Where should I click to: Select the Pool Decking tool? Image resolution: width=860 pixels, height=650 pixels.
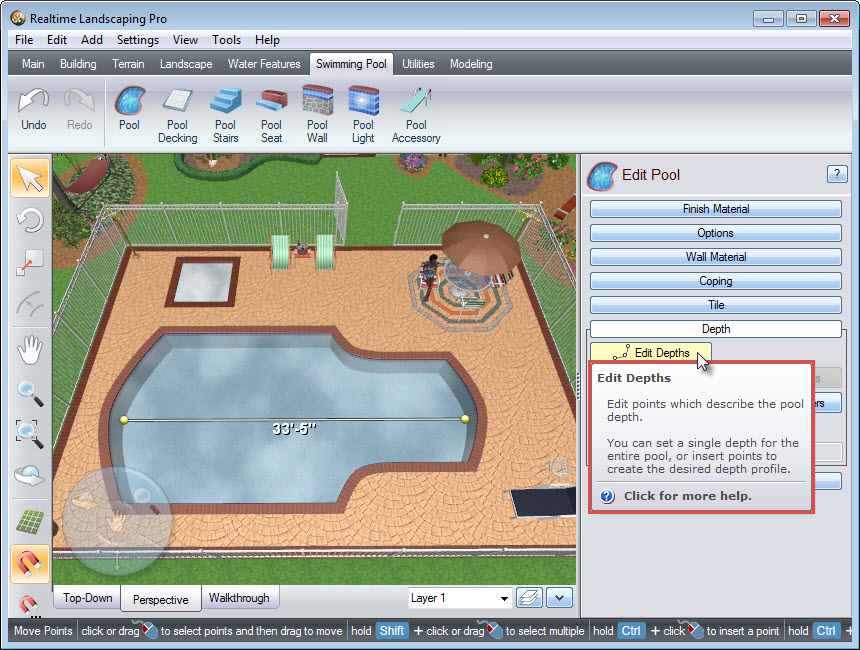click(x=177, y=115)
